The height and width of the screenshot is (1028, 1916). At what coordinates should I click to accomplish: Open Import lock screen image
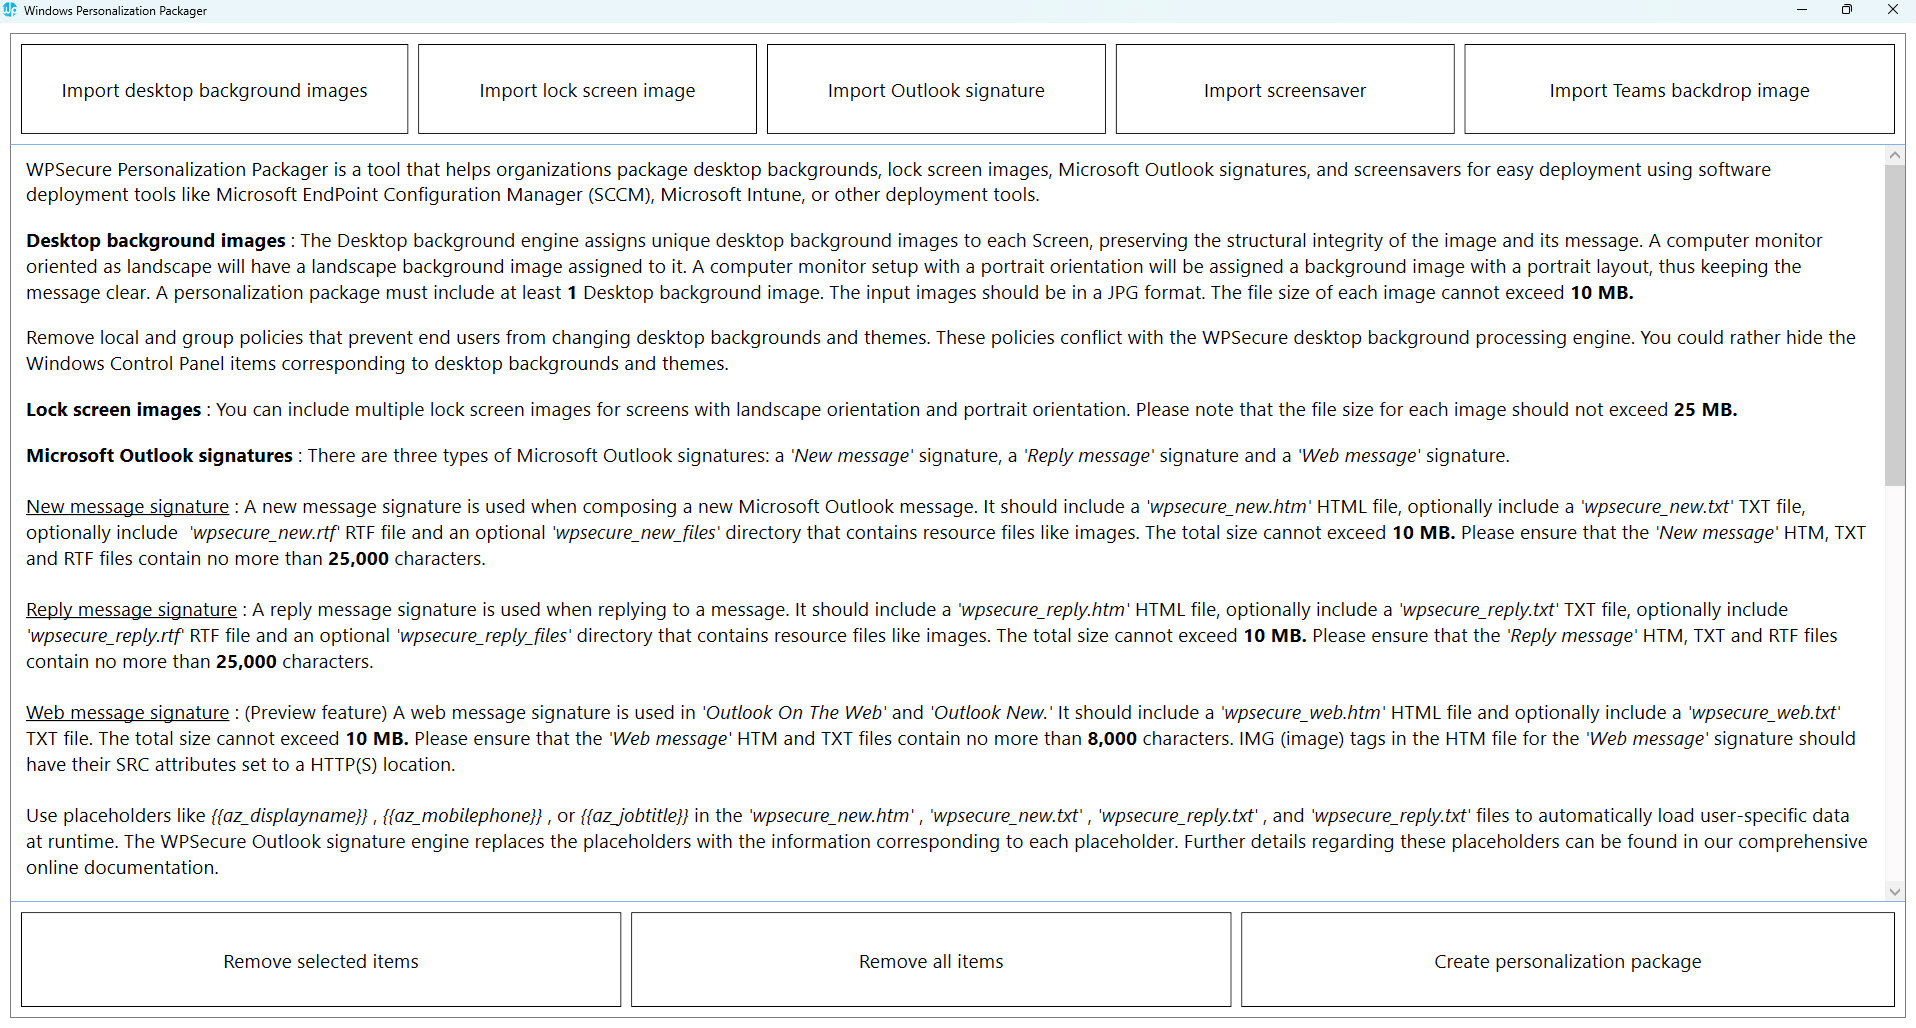click(587, 90)
